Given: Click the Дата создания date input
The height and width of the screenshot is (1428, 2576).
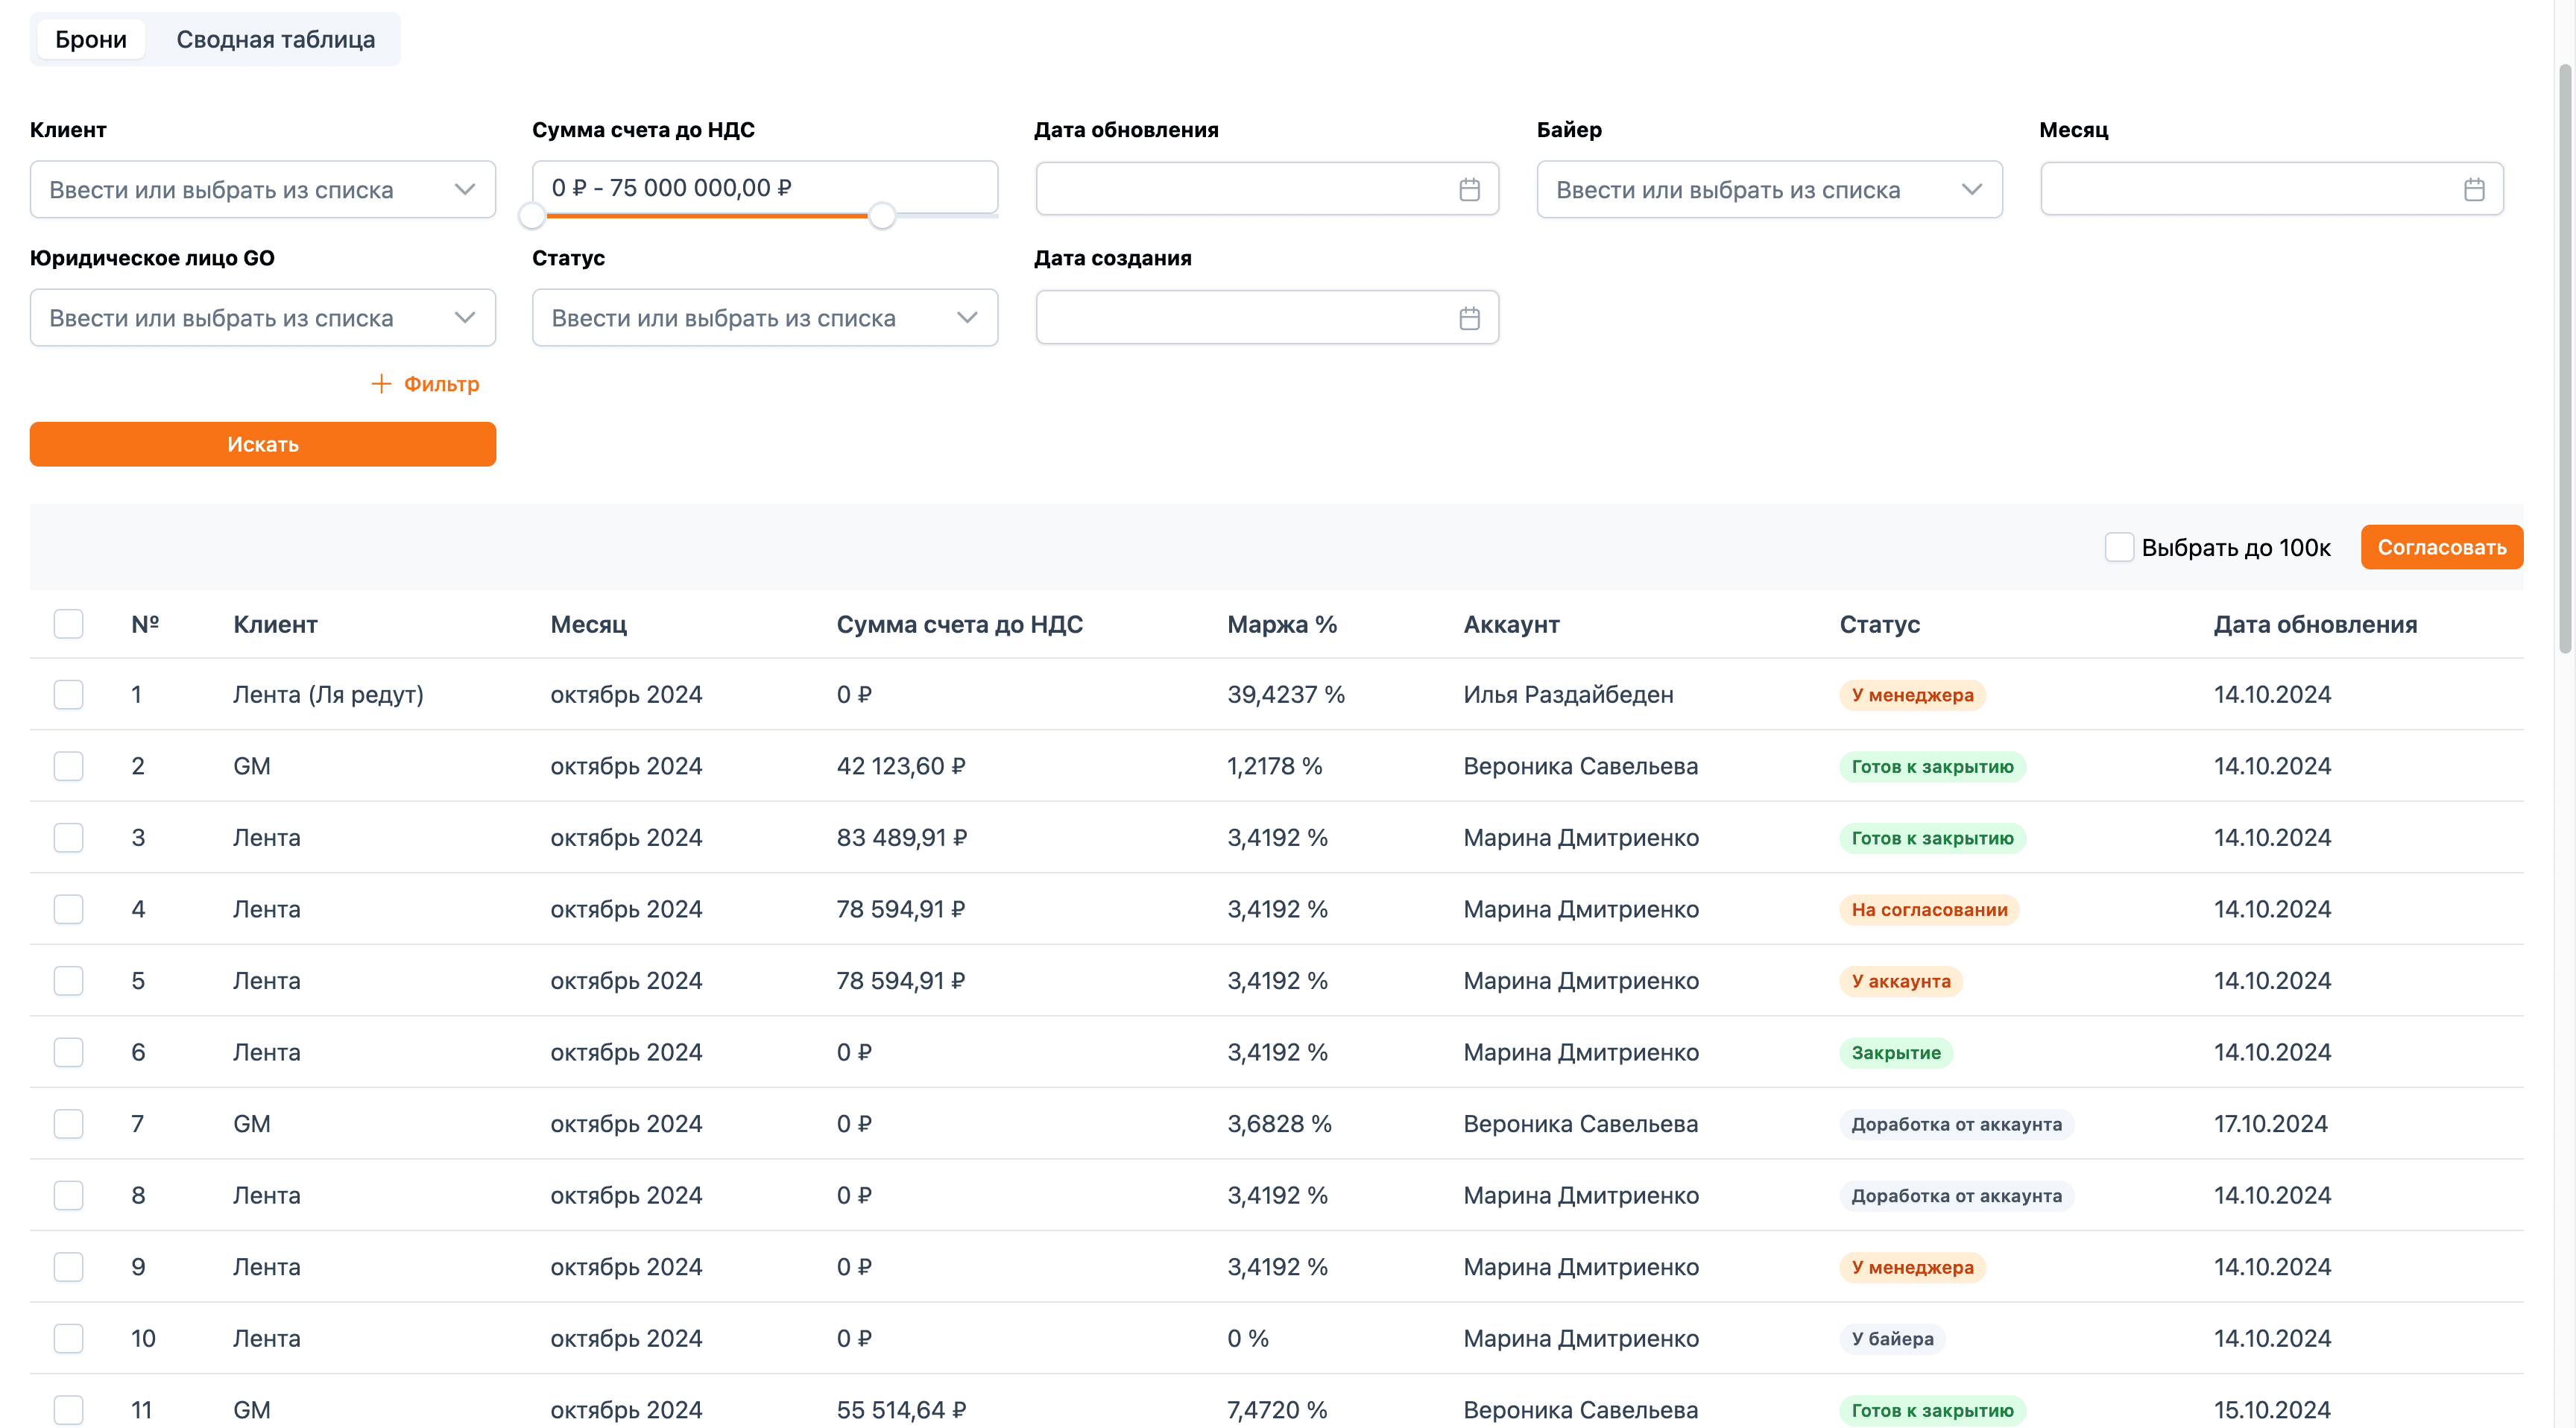Looking at the screenshot, I should point(1267,318).
